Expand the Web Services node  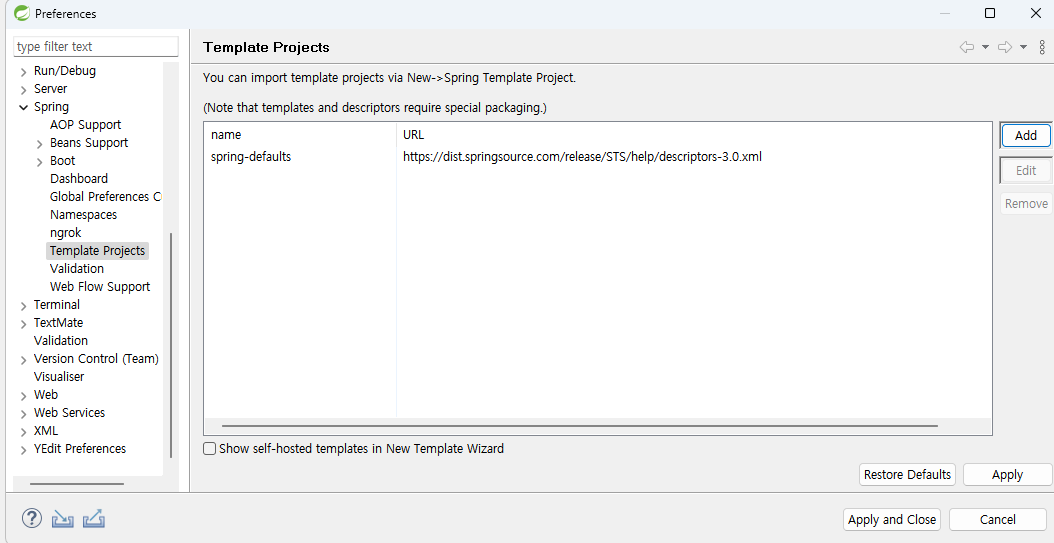(24, 413)
